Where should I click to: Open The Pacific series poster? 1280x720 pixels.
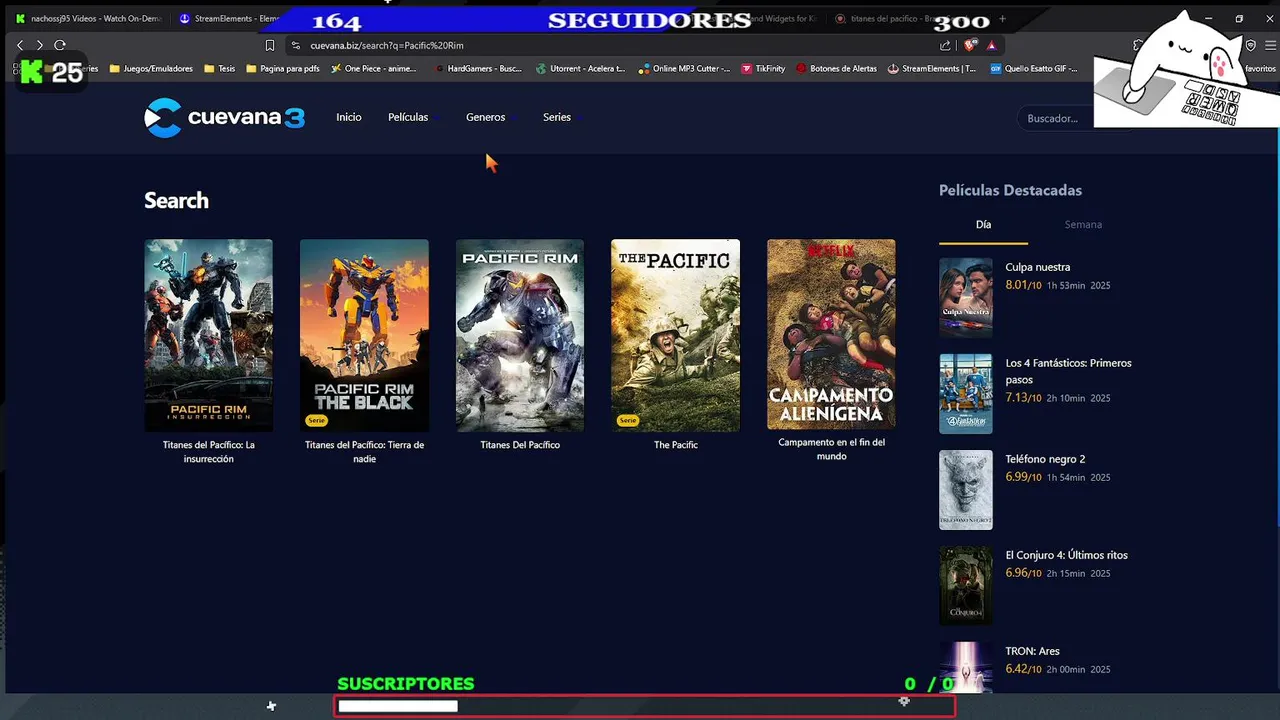(x=676, y=335)
